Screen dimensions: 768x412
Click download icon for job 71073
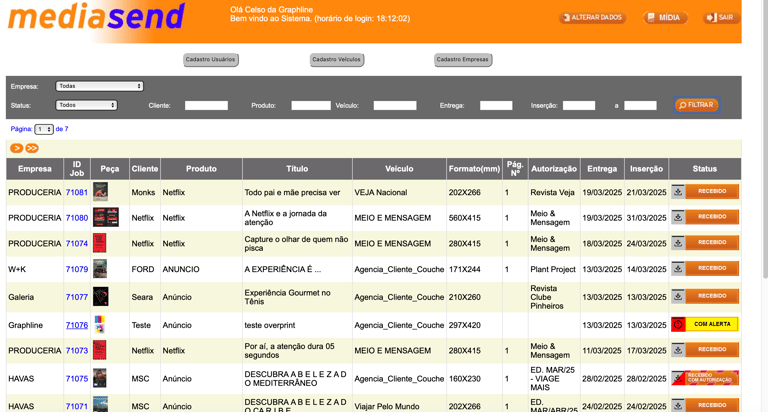click(x=678, y=350)
